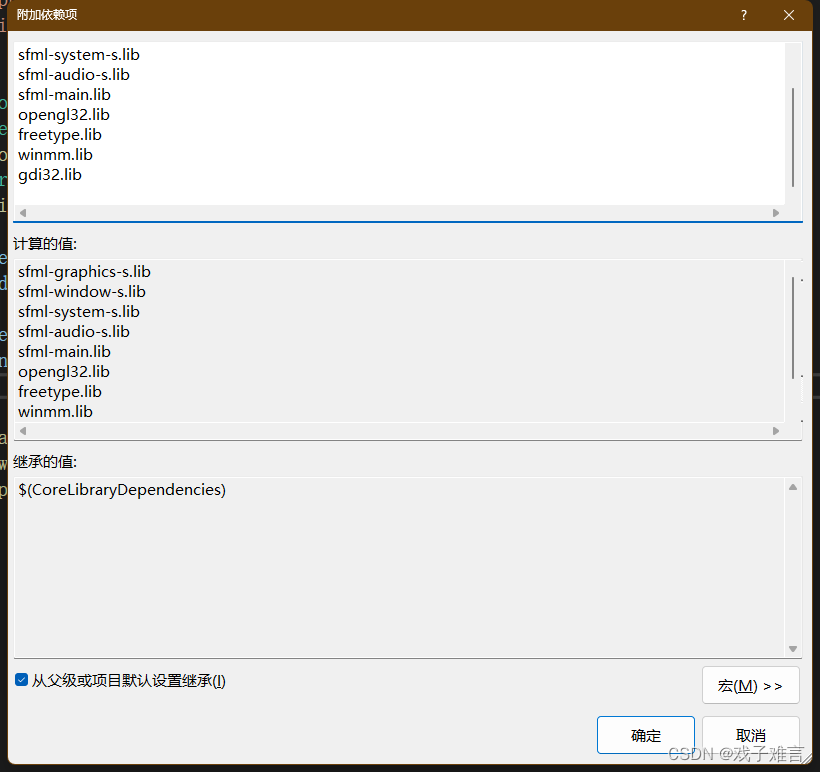Click left scroll arrow of top edit box

pyautogui.click(x=22, y=213)
